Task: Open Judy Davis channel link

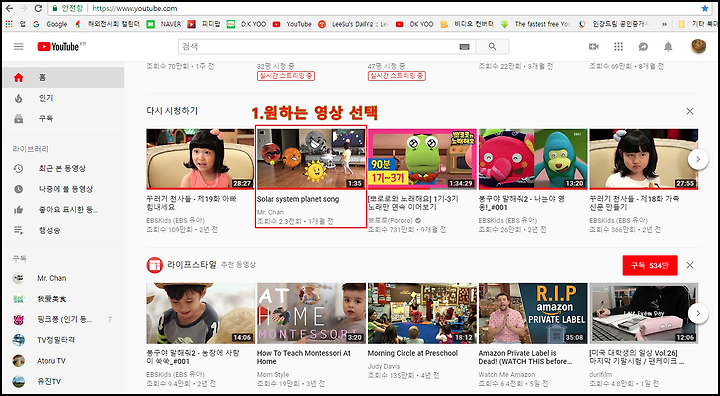Action: [384, 367]
